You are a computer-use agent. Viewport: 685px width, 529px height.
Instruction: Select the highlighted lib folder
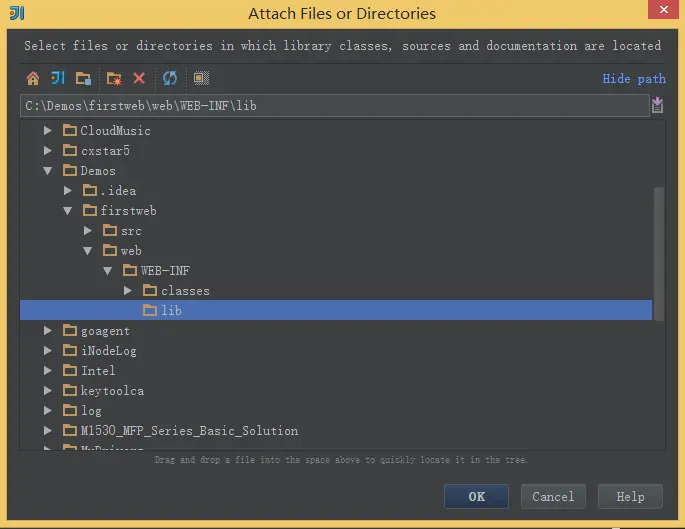tap(336, 310)
